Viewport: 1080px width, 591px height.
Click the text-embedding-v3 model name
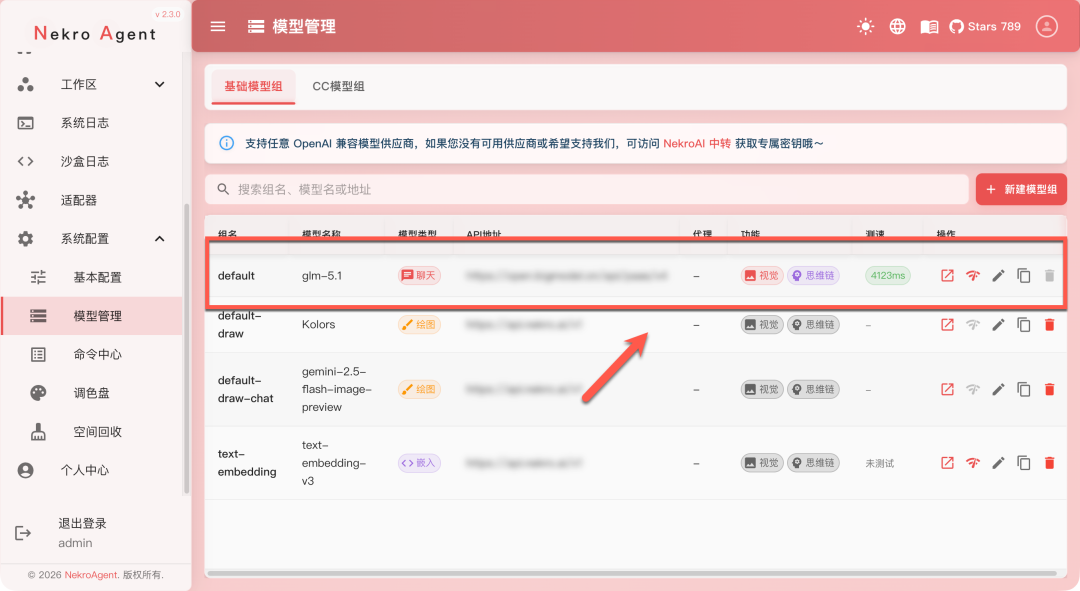click(x=334, y=463)
